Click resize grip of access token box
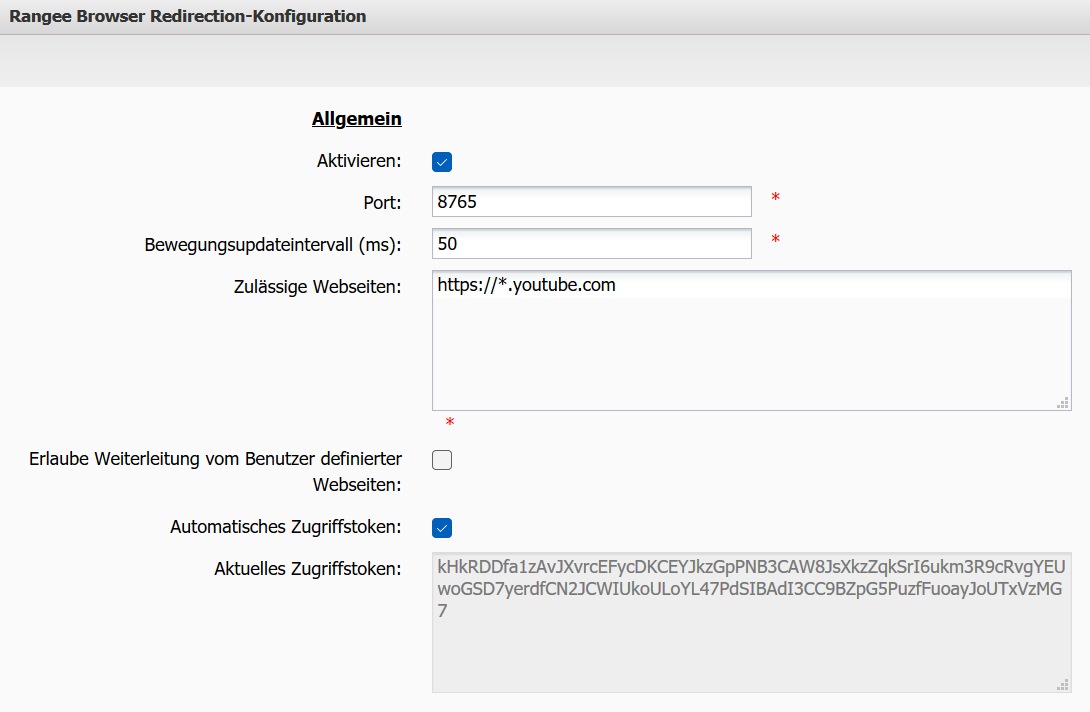The height and width of the screenshot is (712, 1090). pyautogui.click(x=1063, y=684)
